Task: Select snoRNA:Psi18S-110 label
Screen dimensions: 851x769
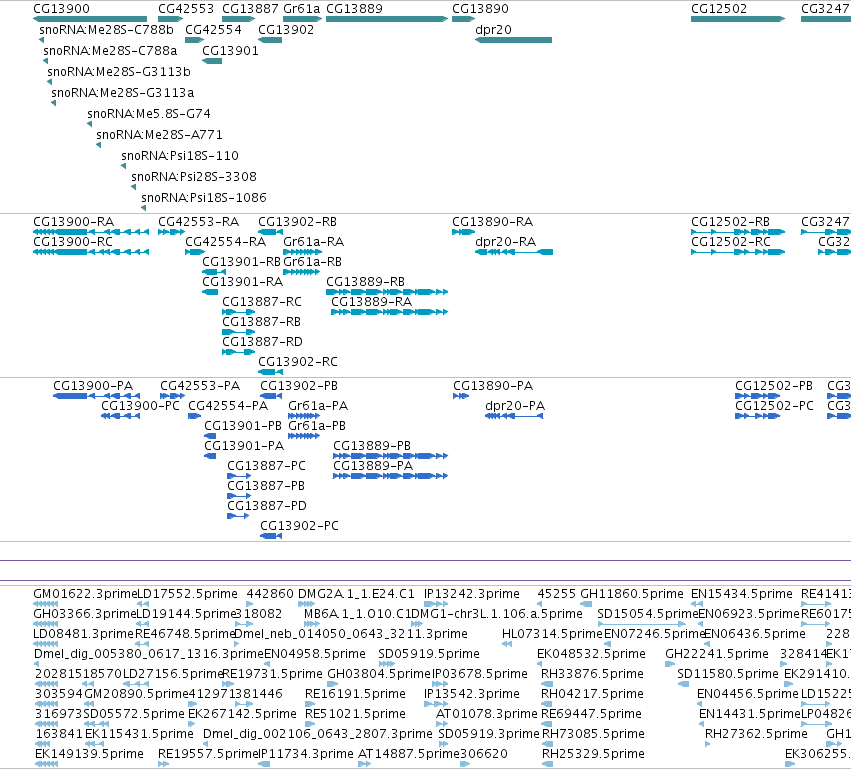Action: tap(180, 156)
